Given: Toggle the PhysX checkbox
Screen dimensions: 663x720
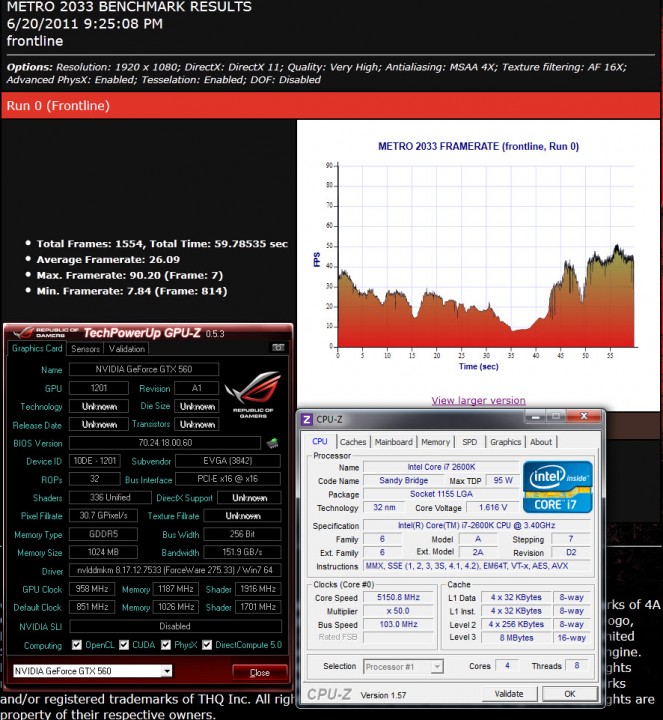Looking at the screenshot, I should click(x=166, y=645).
